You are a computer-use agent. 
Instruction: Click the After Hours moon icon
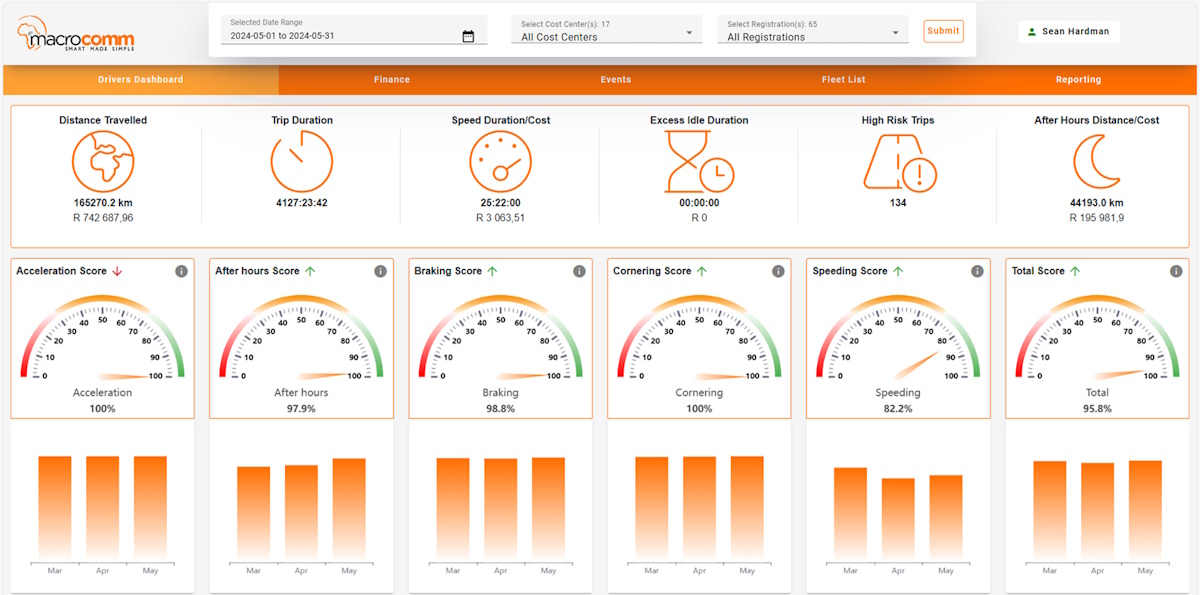coord(1096,161)
